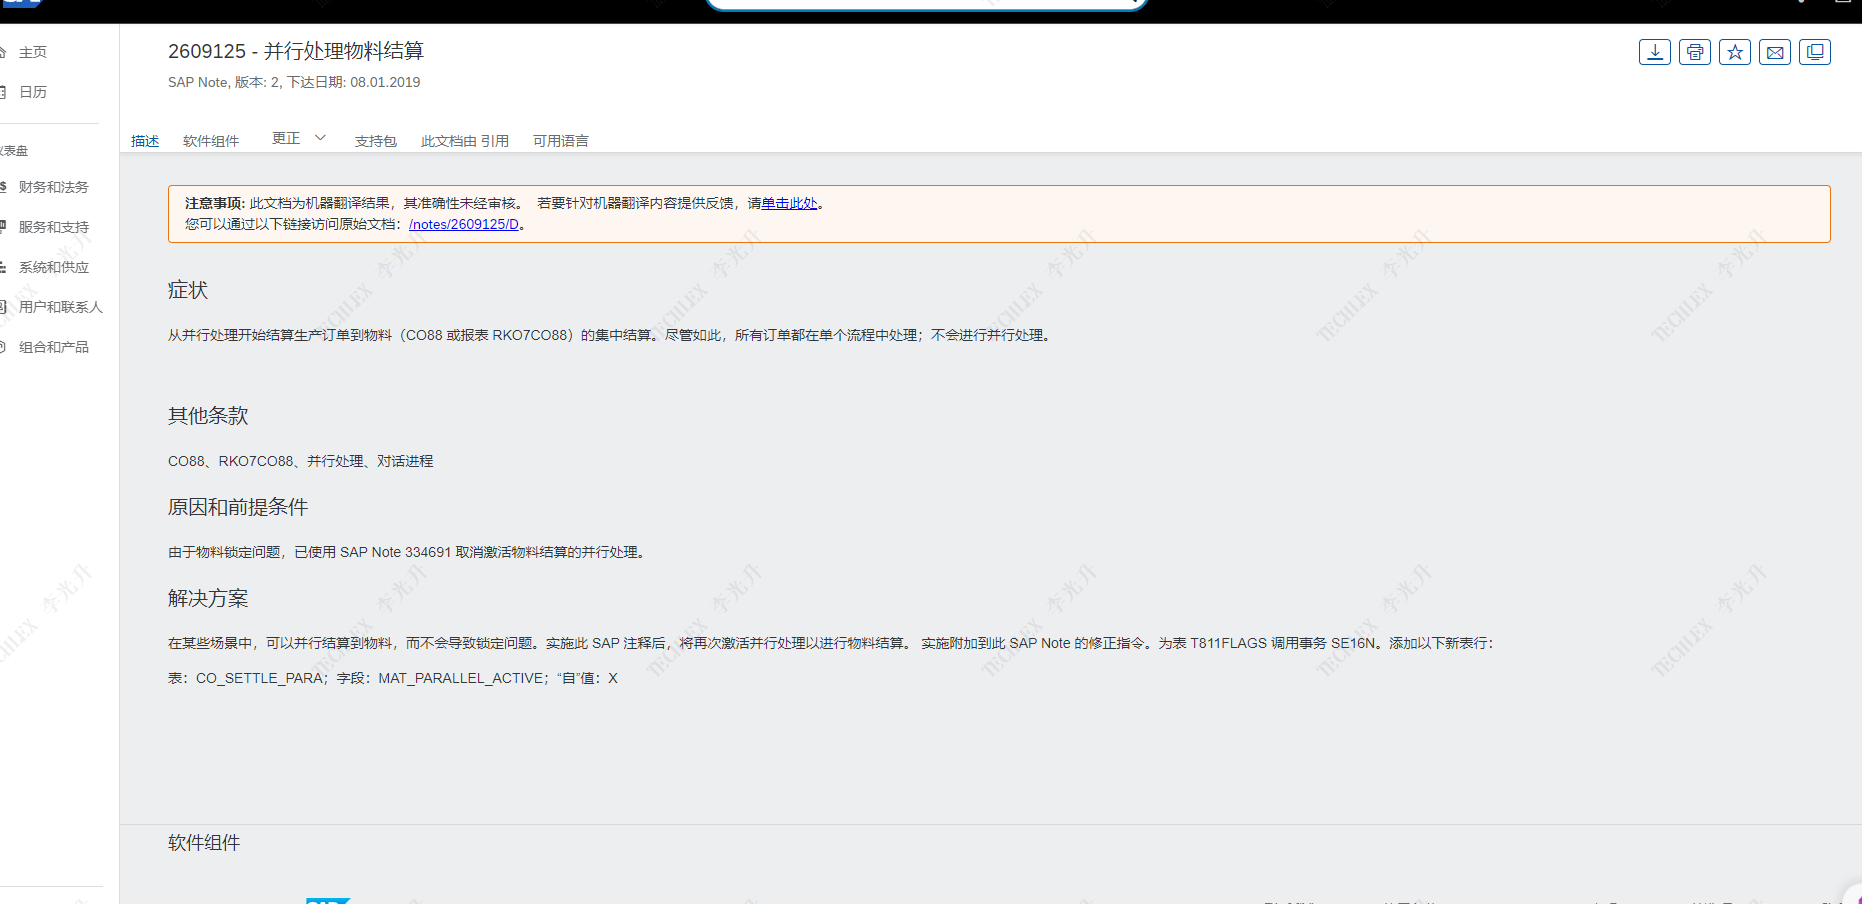Download the SAP note
This screenshot has height=904, width=1862.
[1655, 52]
